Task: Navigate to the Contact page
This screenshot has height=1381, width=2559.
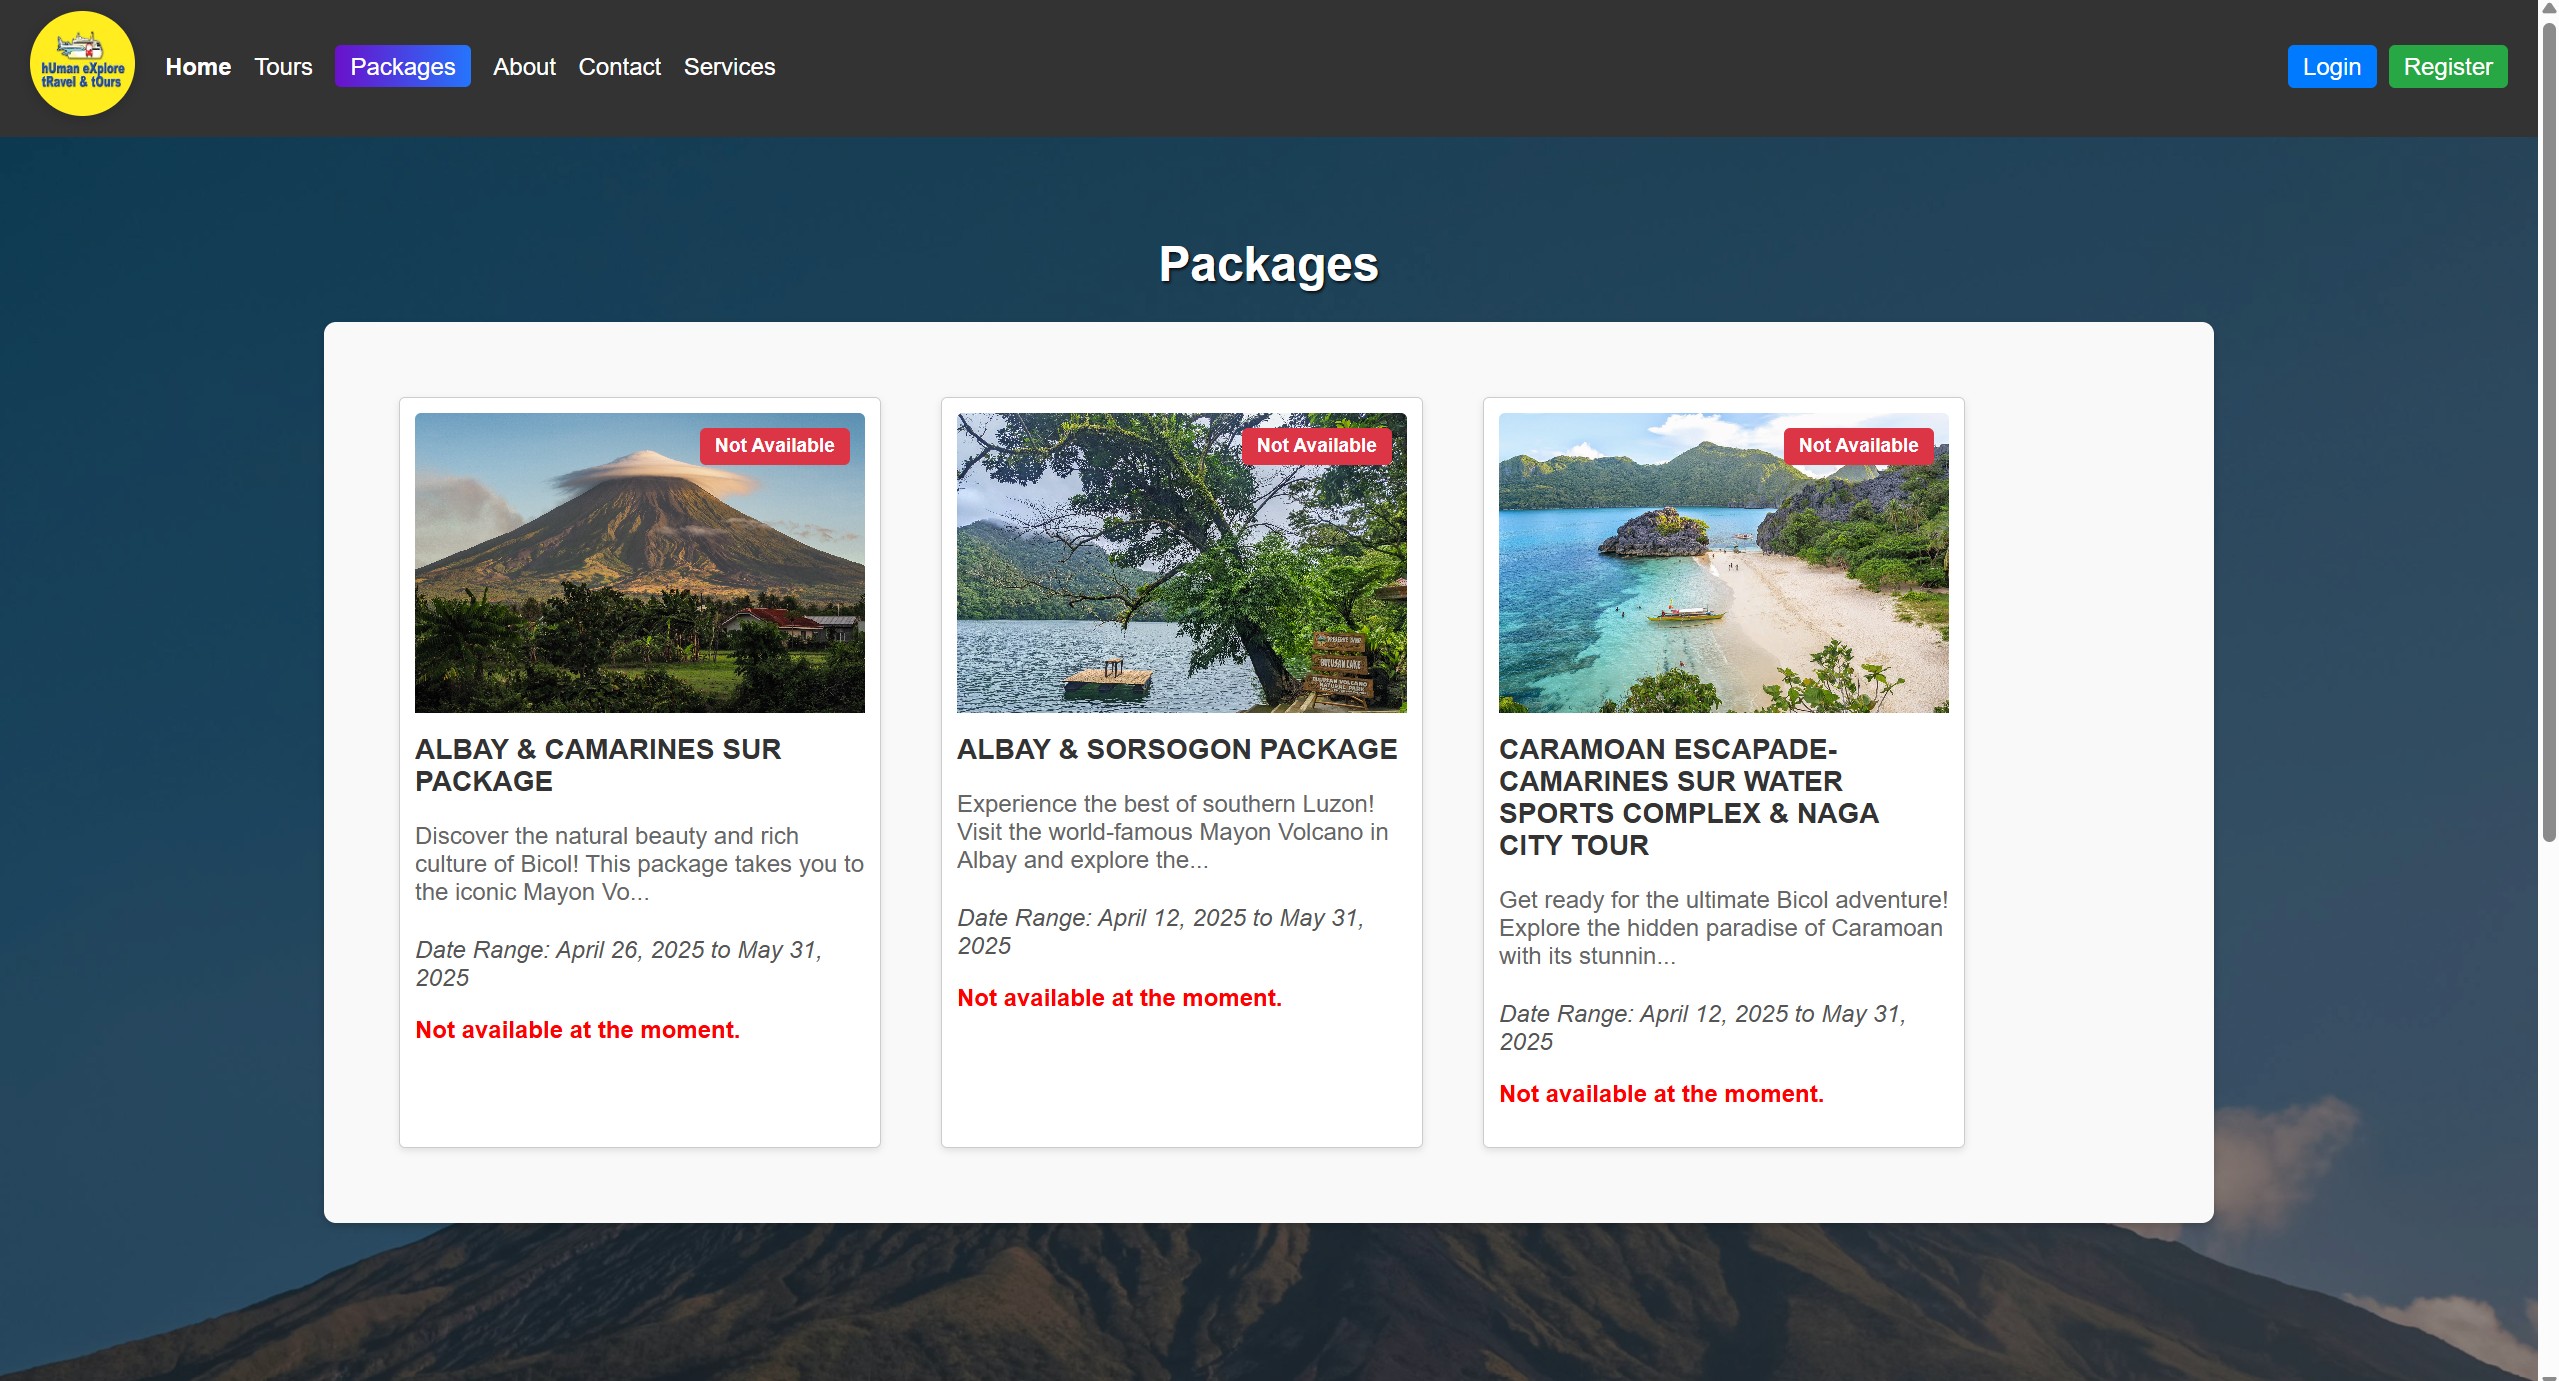Action: pos(619,67)
